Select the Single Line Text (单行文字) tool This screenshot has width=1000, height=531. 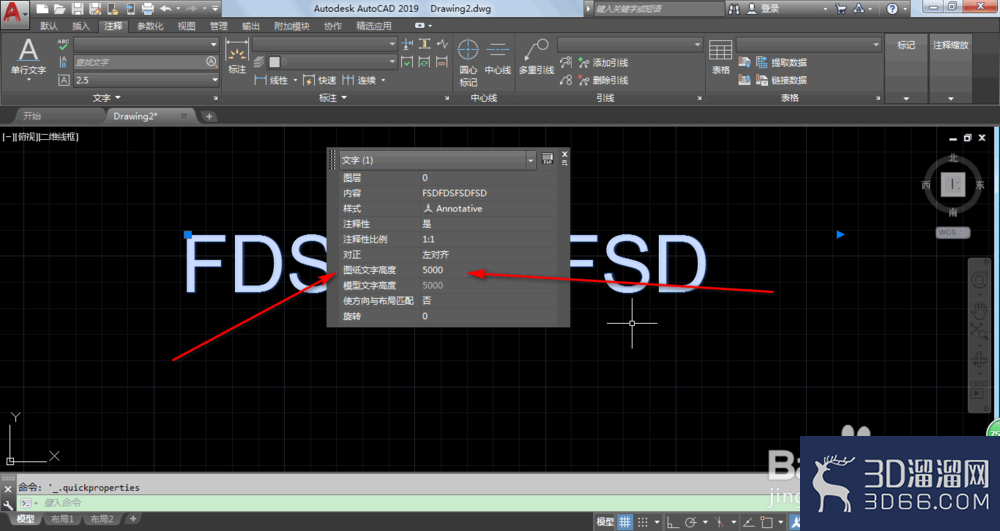(28, 57)
